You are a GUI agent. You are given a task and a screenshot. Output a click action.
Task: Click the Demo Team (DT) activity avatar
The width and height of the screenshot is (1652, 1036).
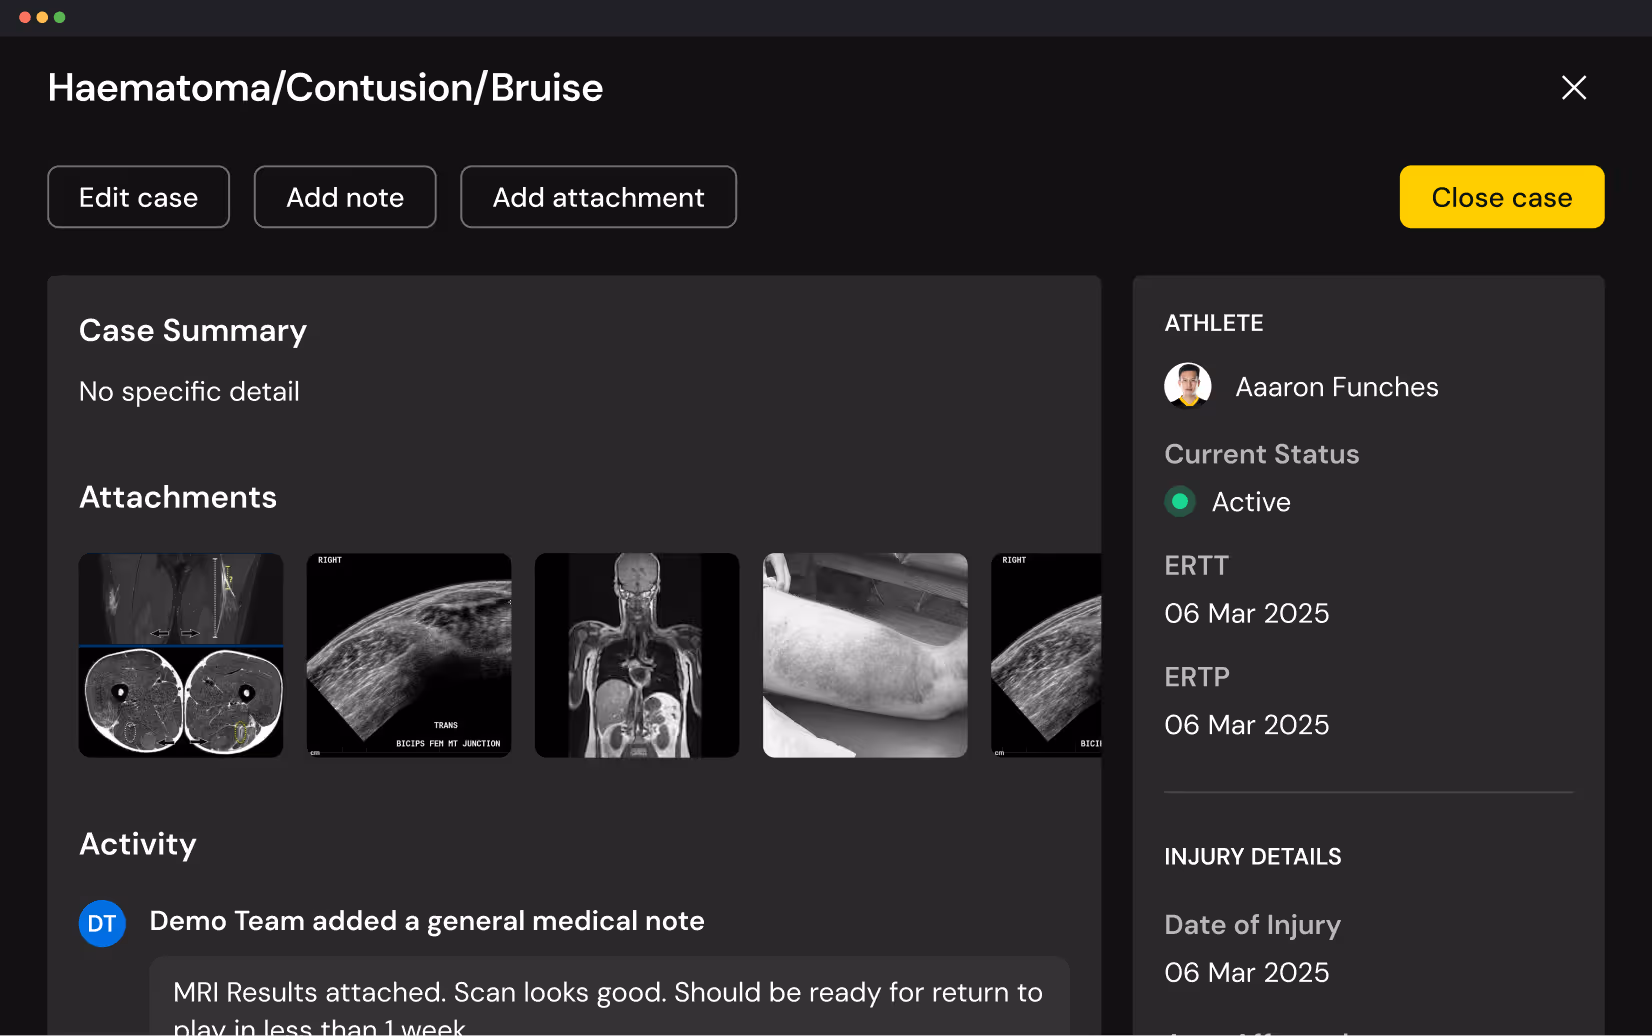click(x=102, y=923)
